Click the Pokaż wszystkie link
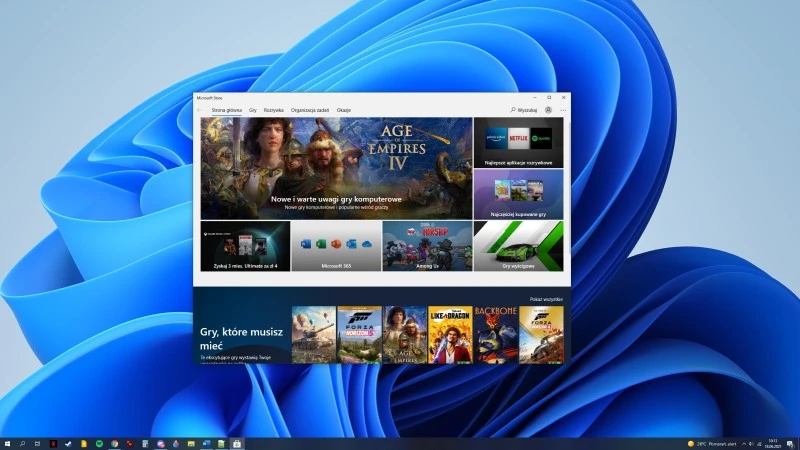The height and width of the screenshot is (450, 800). [546, 299]
